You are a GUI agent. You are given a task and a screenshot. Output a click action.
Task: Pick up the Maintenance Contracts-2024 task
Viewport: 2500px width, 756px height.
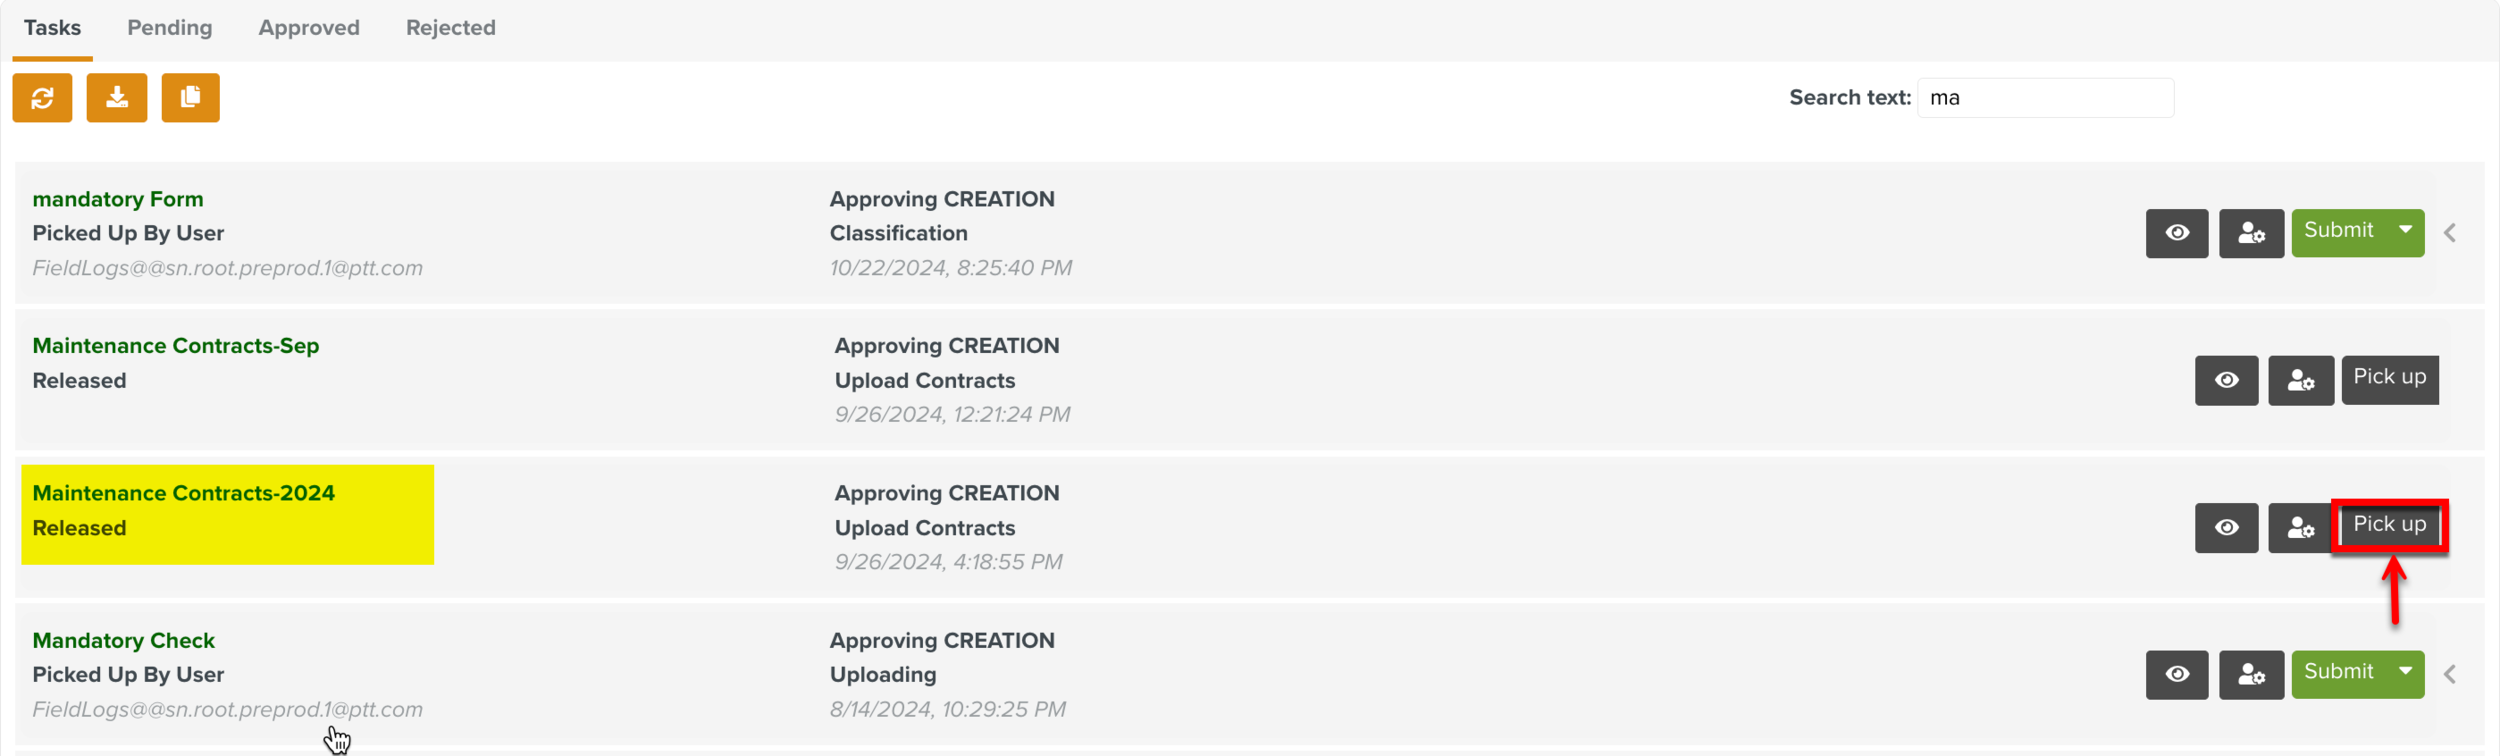[x=2389, y=525]
